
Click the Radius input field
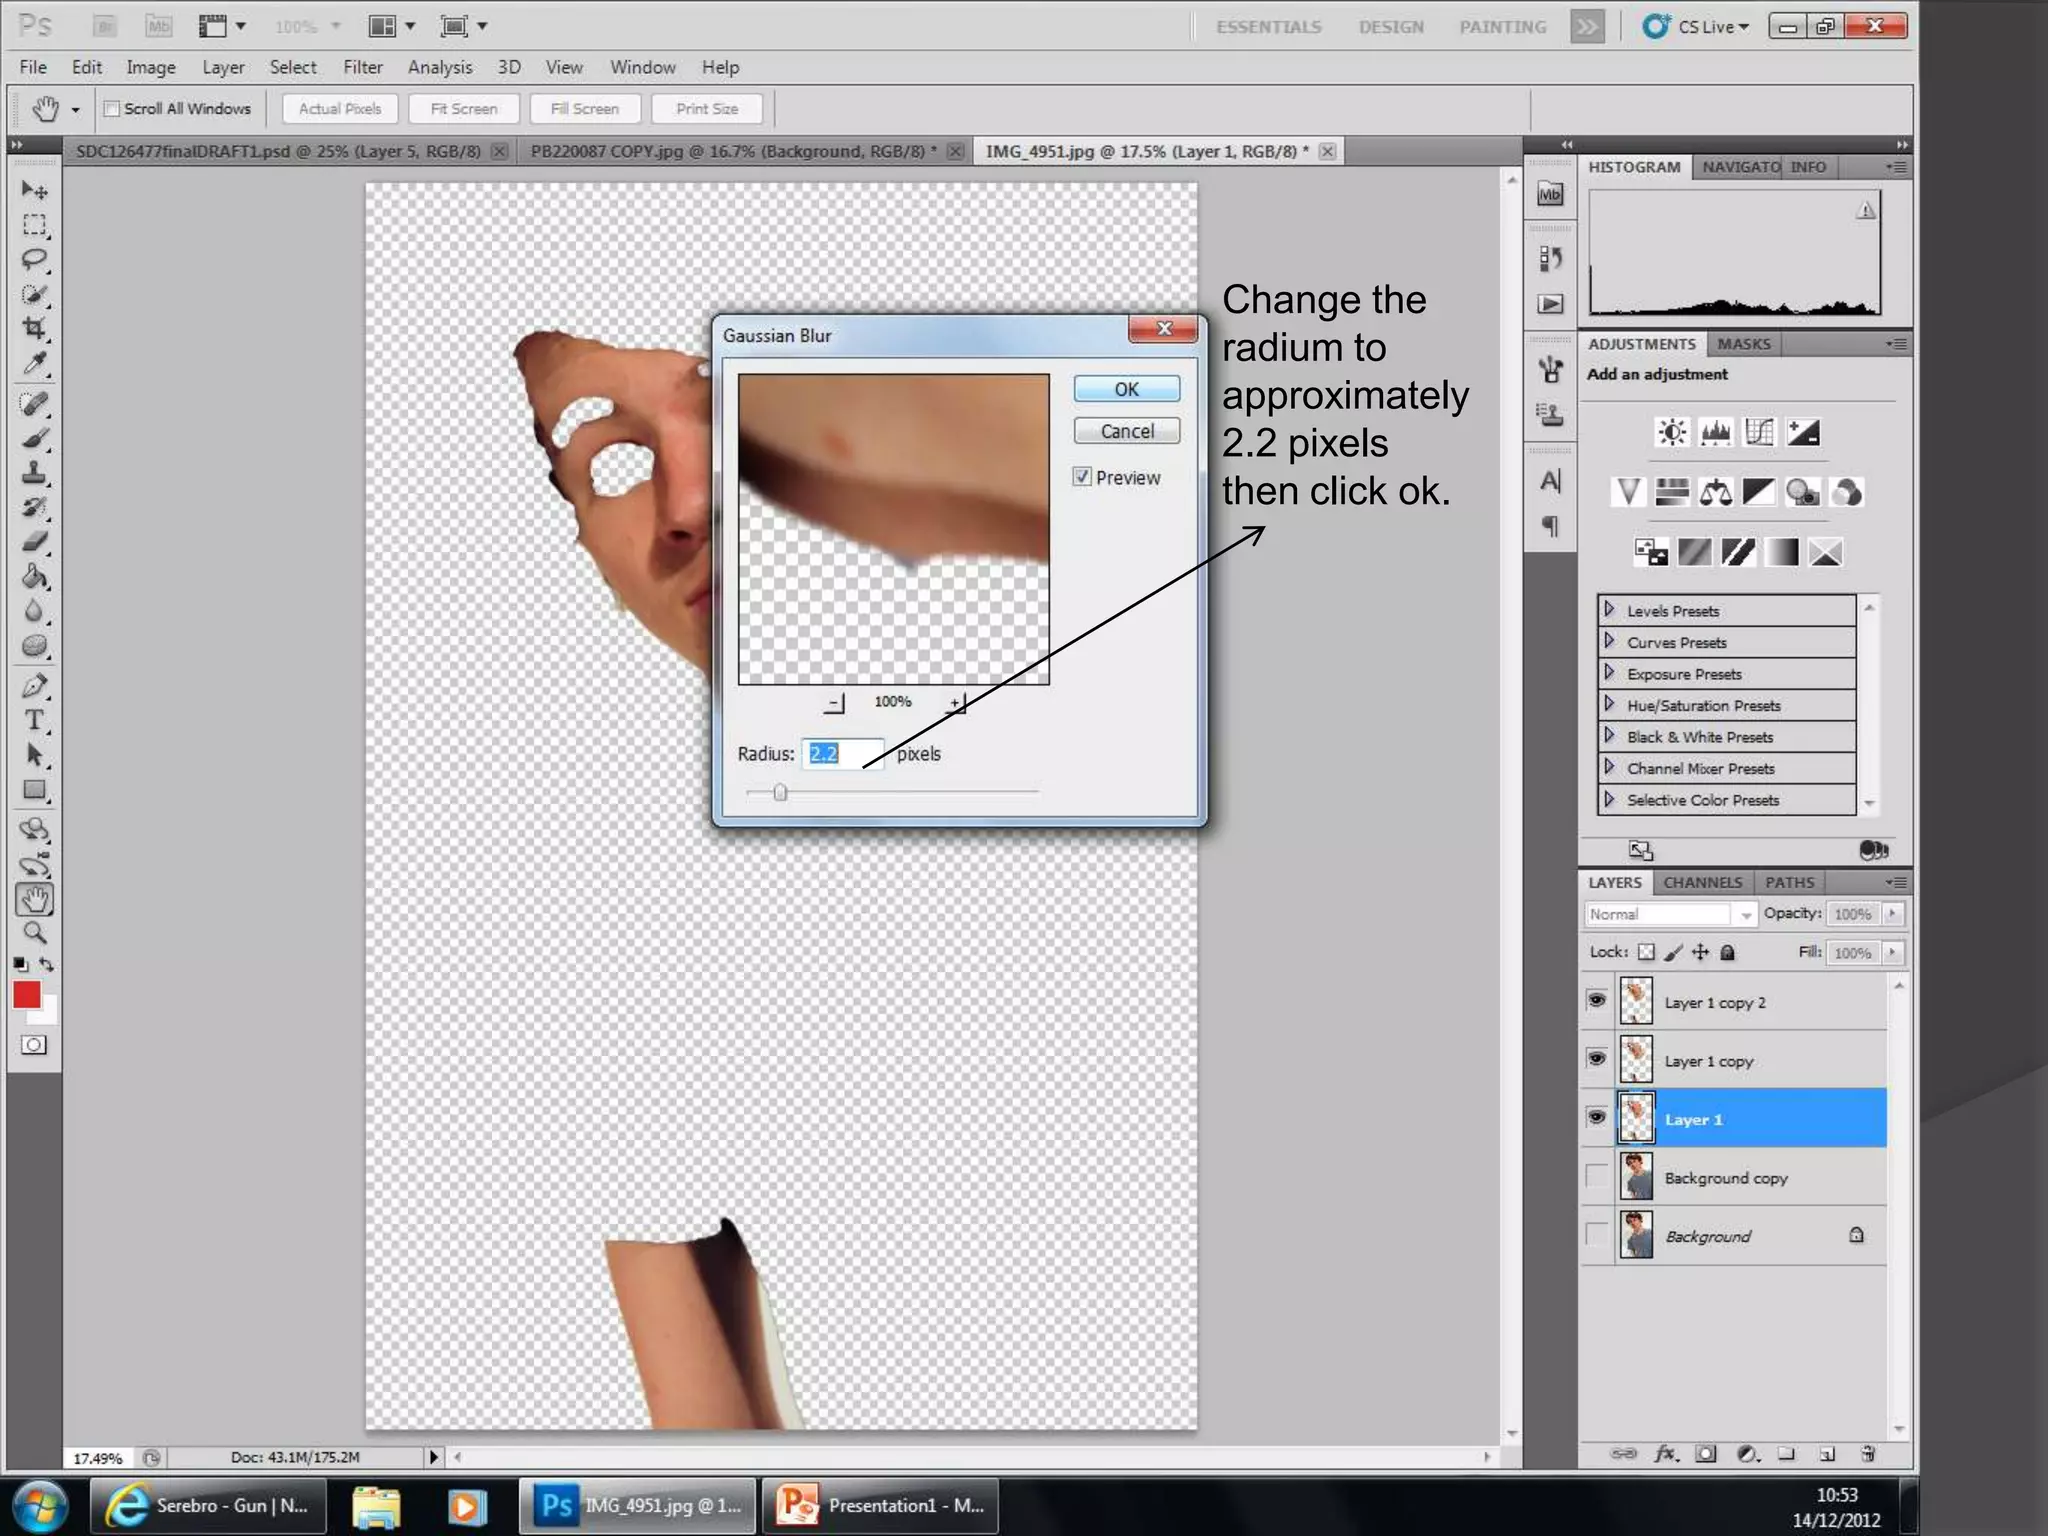pos(842,754)
